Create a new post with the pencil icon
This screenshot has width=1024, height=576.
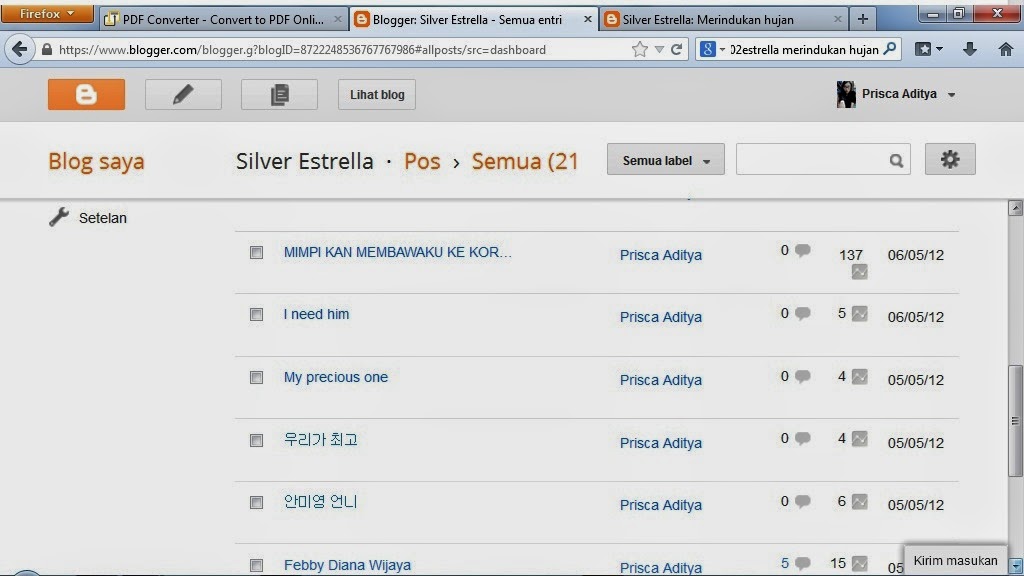point(183,94)
